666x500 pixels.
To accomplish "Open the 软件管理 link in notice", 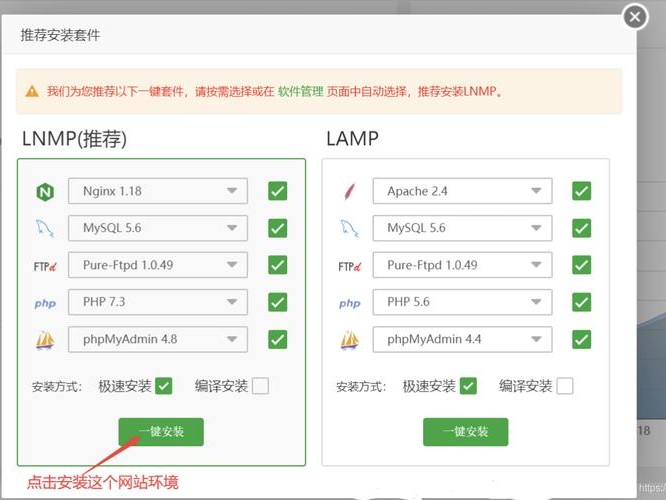I will coord(301,91).
